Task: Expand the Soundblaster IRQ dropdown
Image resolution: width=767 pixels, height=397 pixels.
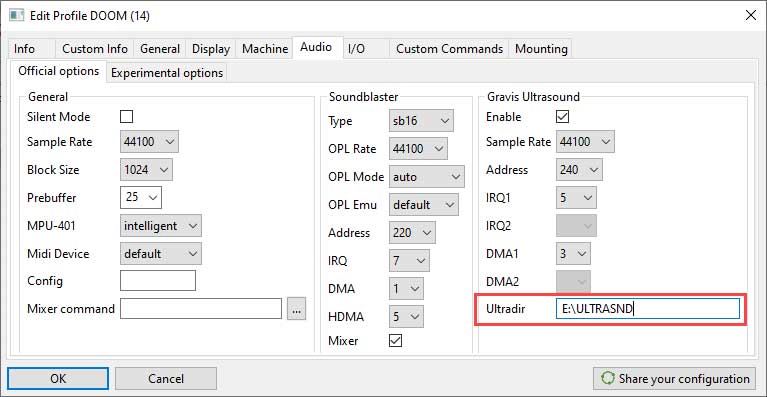Action: 409,261
